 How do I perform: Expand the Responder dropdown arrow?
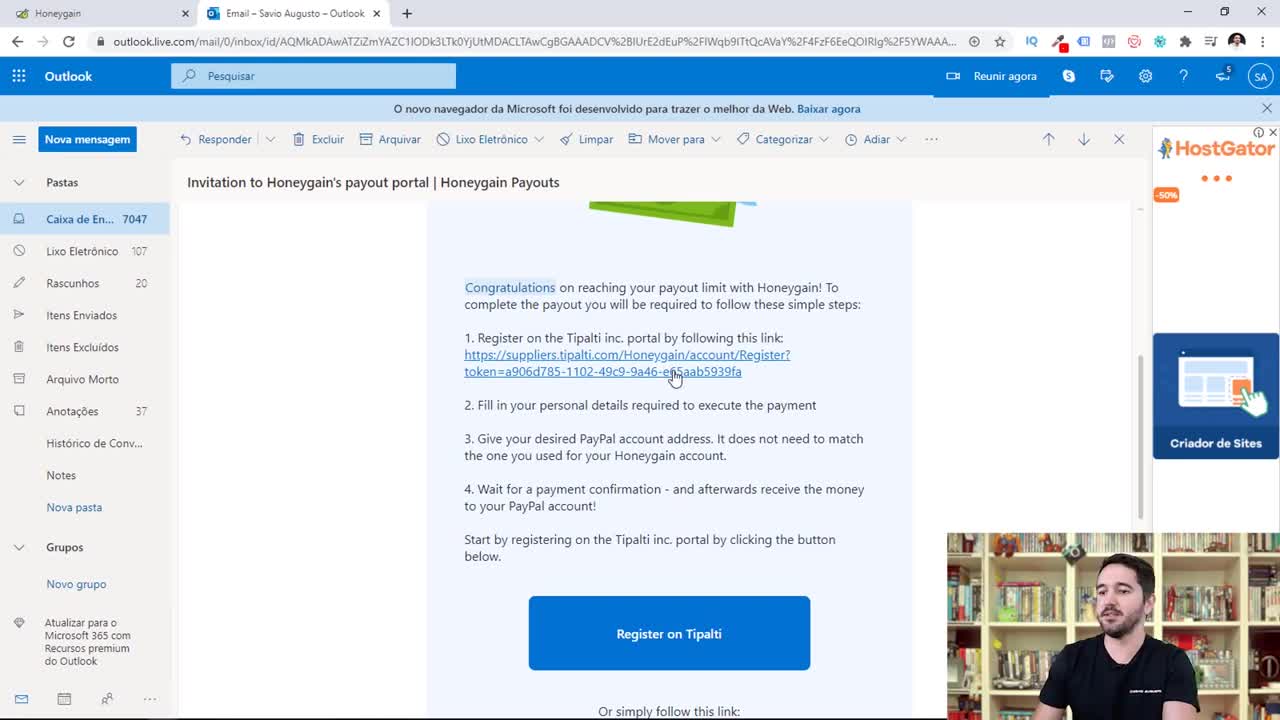coord(270,139)
